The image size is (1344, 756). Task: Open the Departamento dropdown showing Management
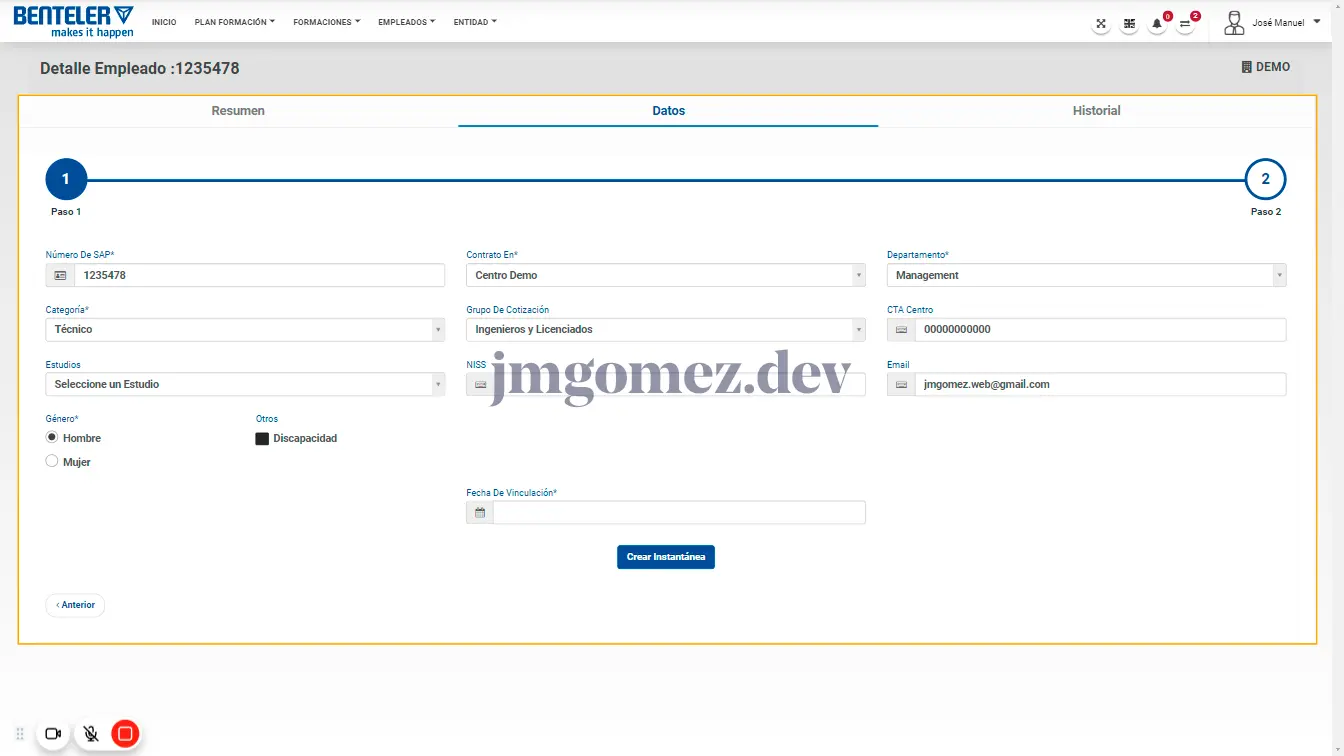[1086, 275]
